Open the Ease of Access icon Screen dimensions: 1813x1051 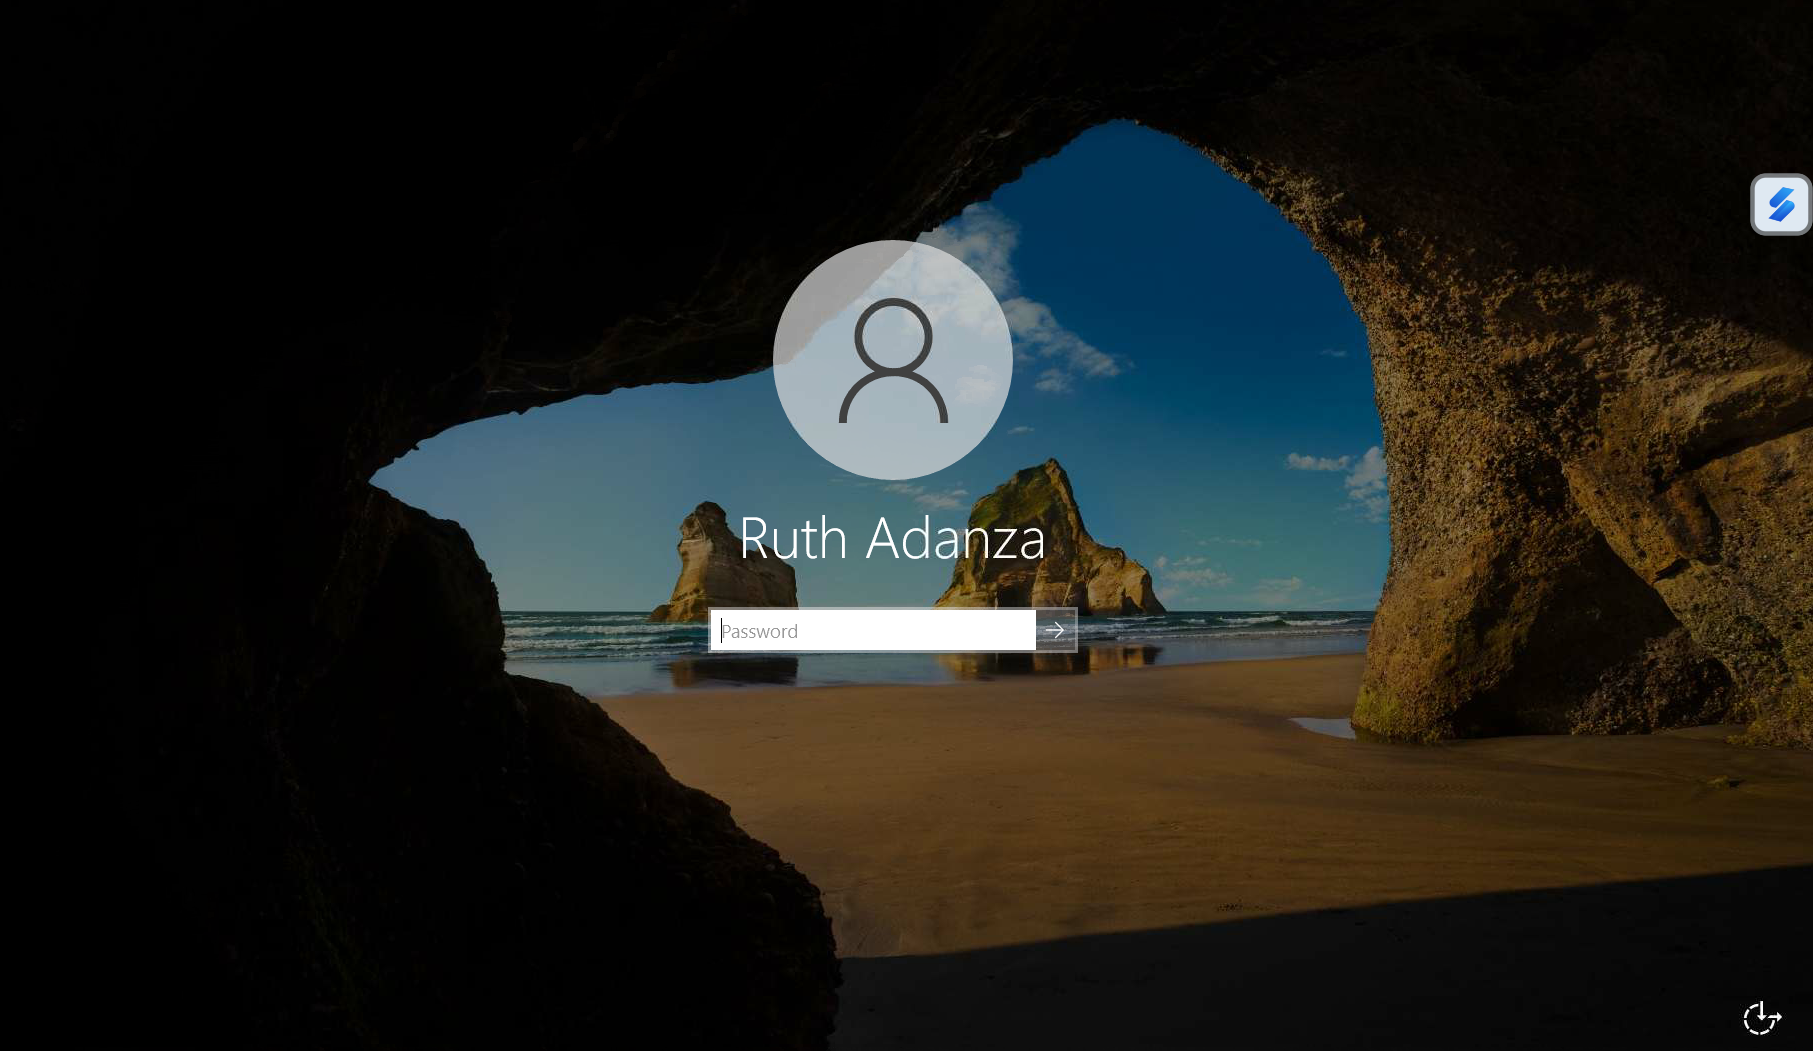[1762, 1018]
